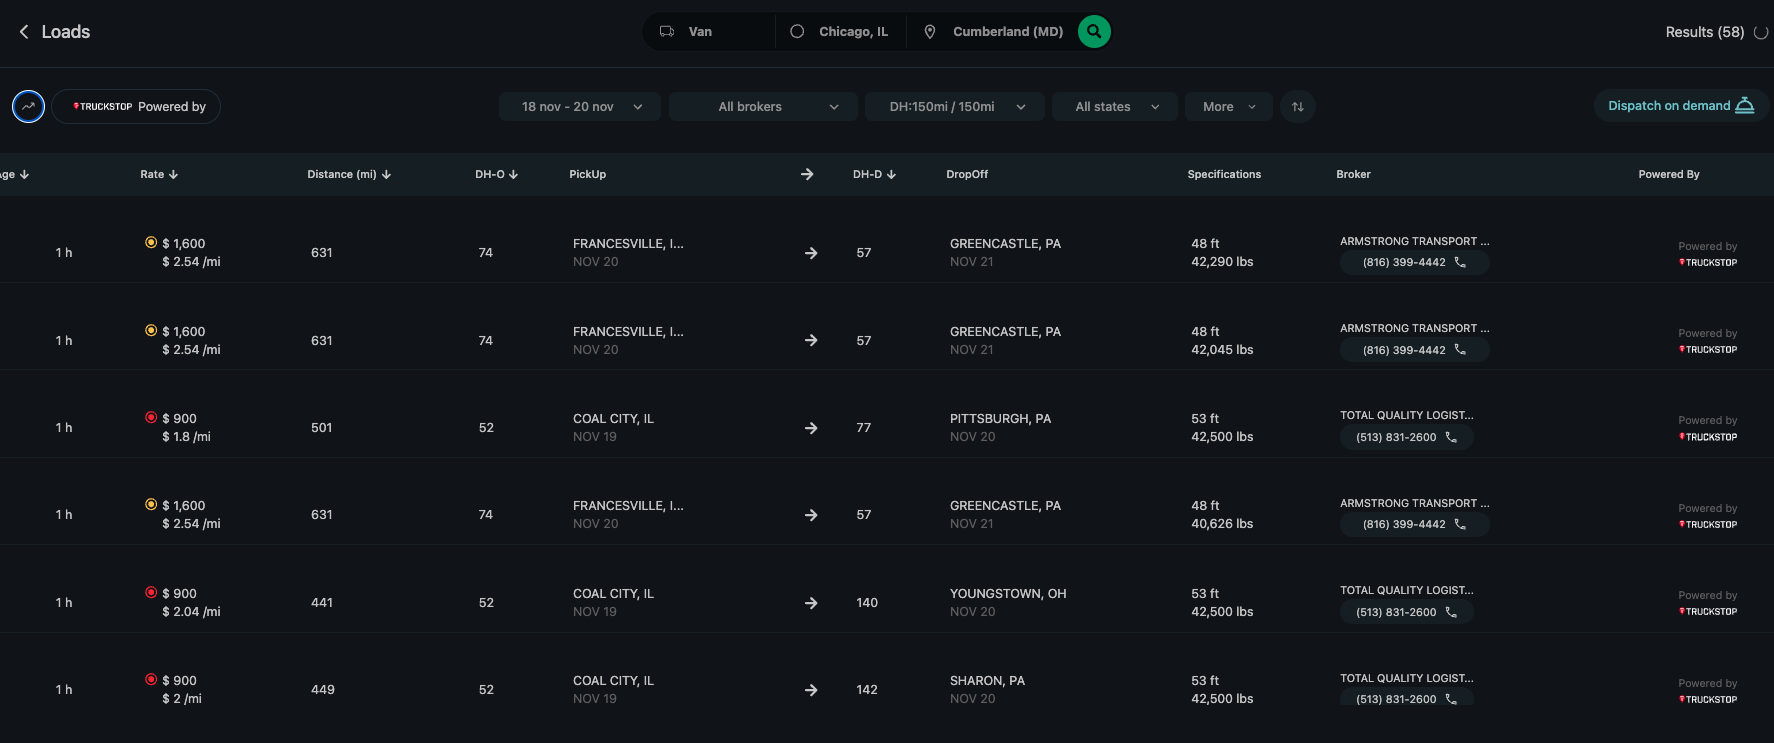This screenshot has height=743, width=1774.
Task: Click the header arrow between PickUp and DropOff
Action: (807, 174)
